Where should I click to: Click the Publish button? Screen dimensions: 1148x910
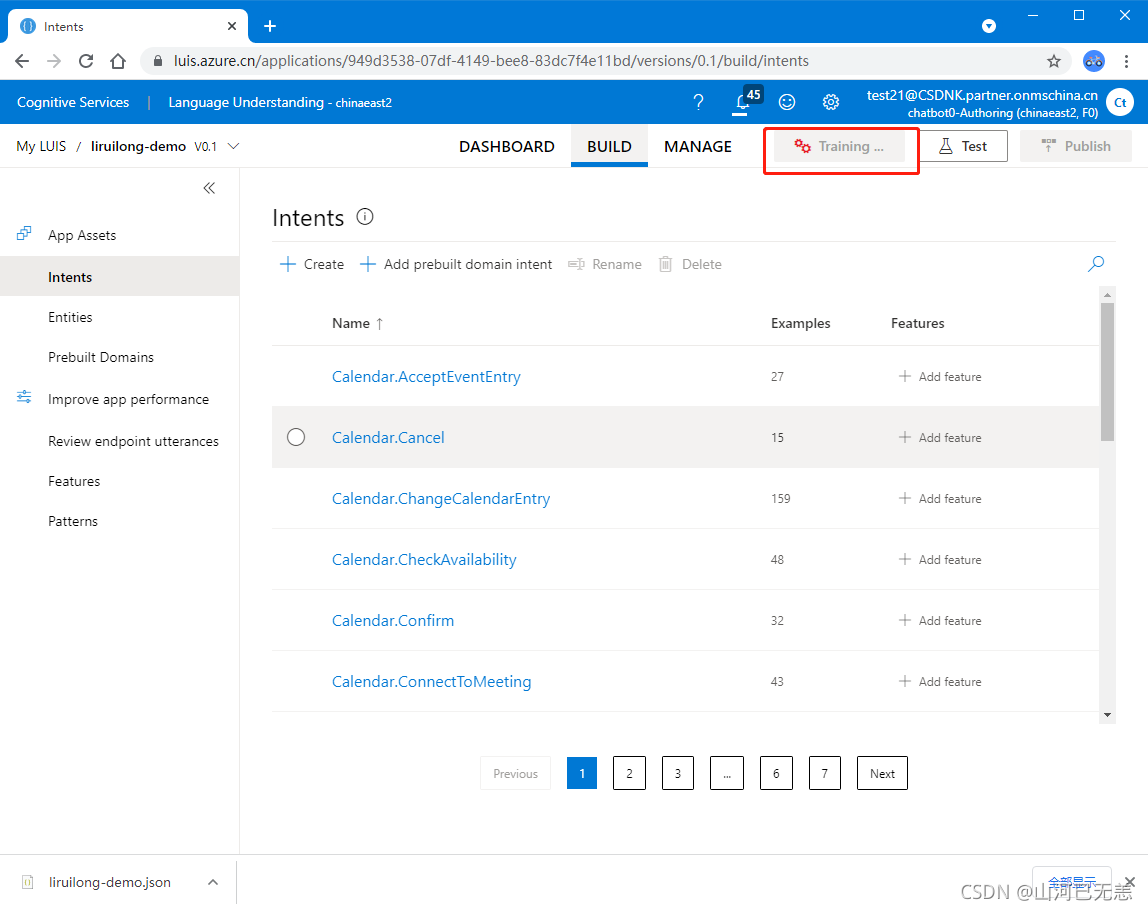pyautogui.click(x=1076, y=146)
